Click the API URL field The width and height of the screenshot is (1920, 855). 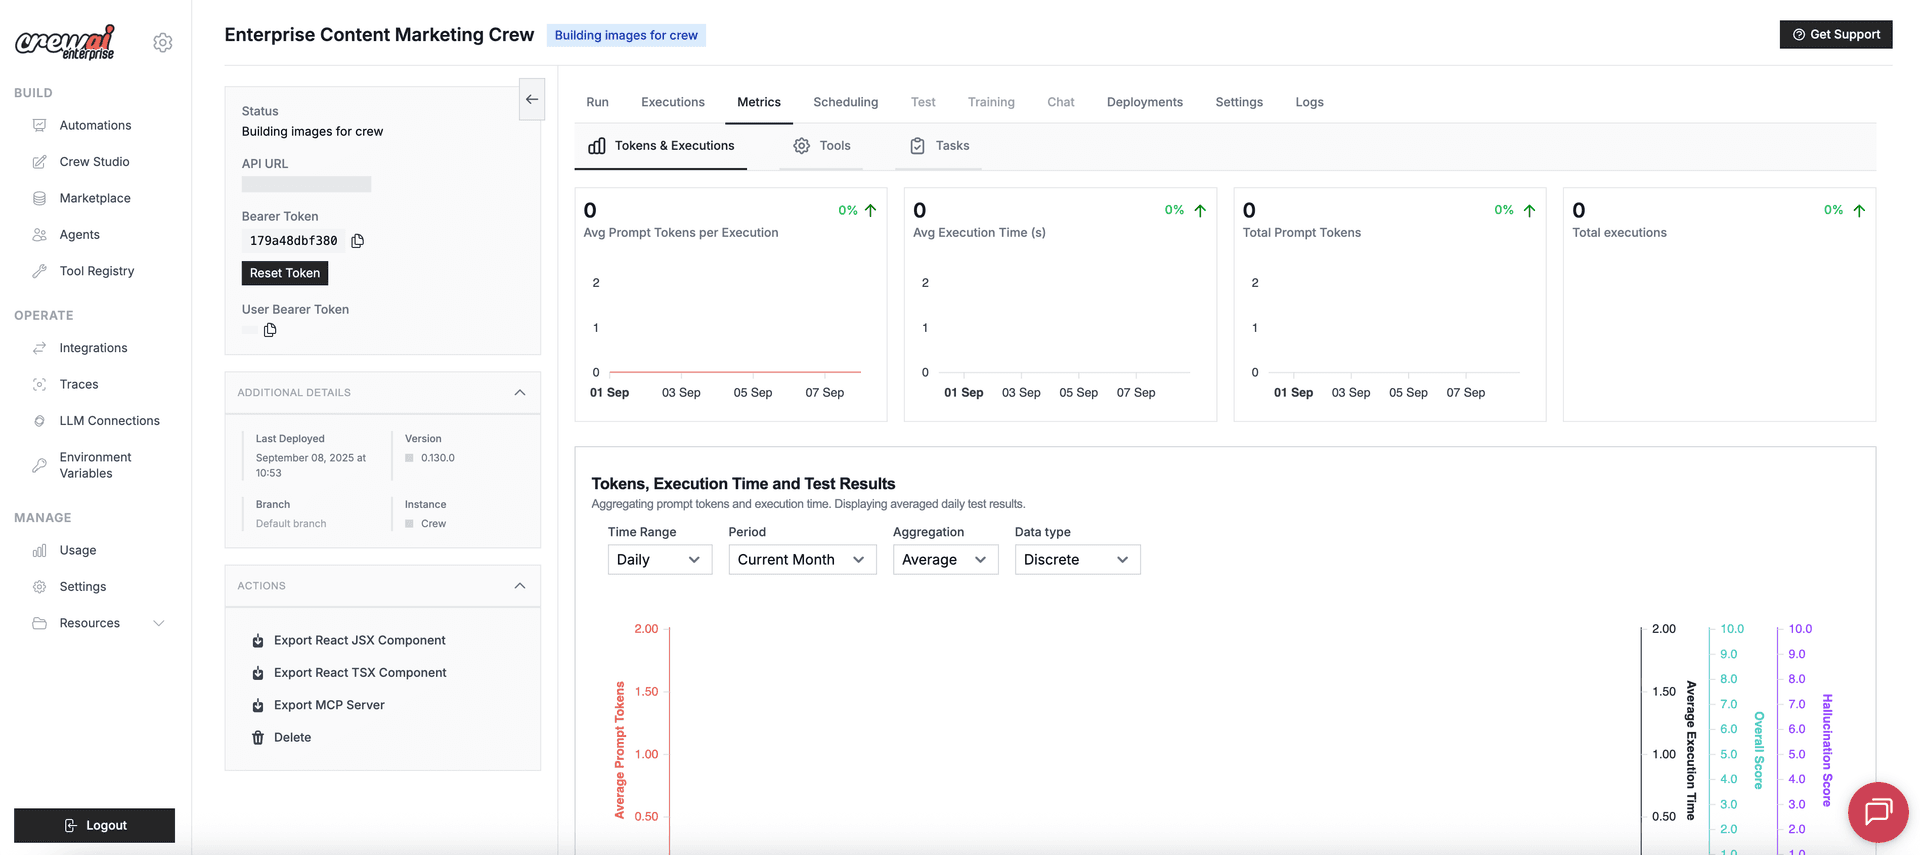(306, 185)
